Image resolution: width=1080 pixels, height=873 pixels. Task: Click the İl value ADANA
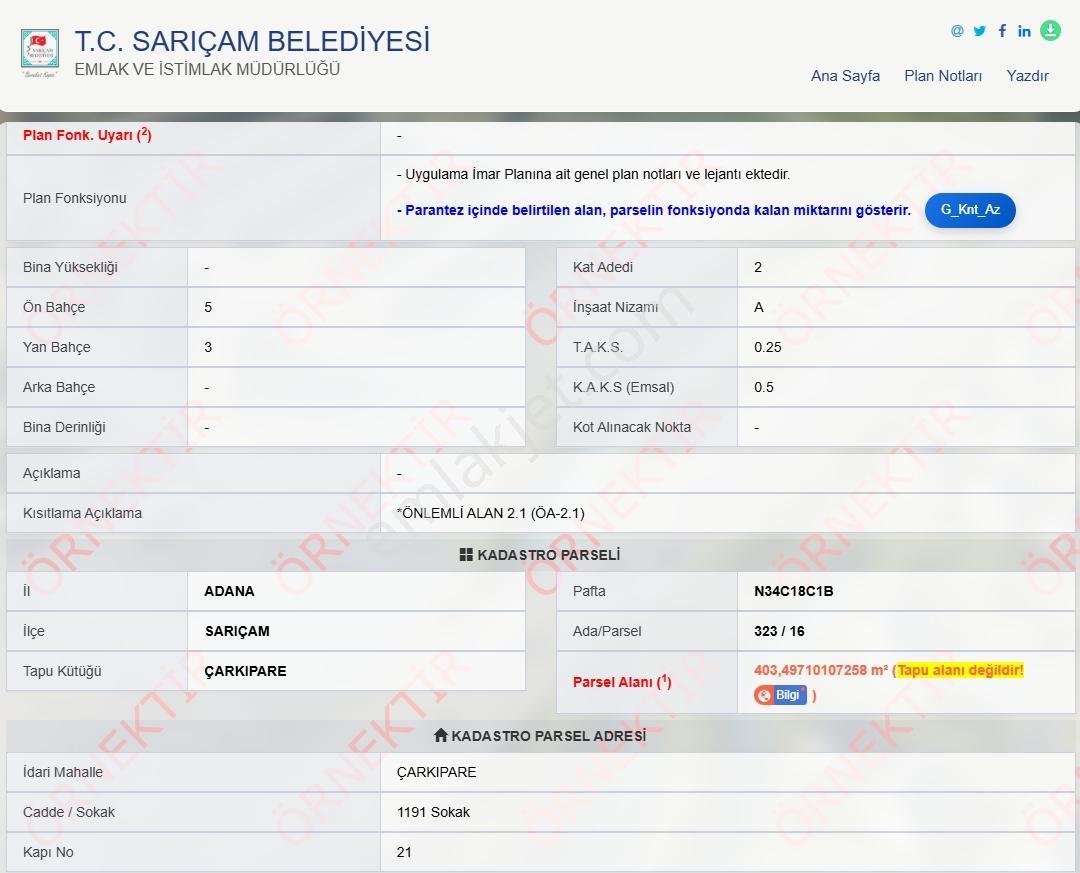[x=229, y=591]
